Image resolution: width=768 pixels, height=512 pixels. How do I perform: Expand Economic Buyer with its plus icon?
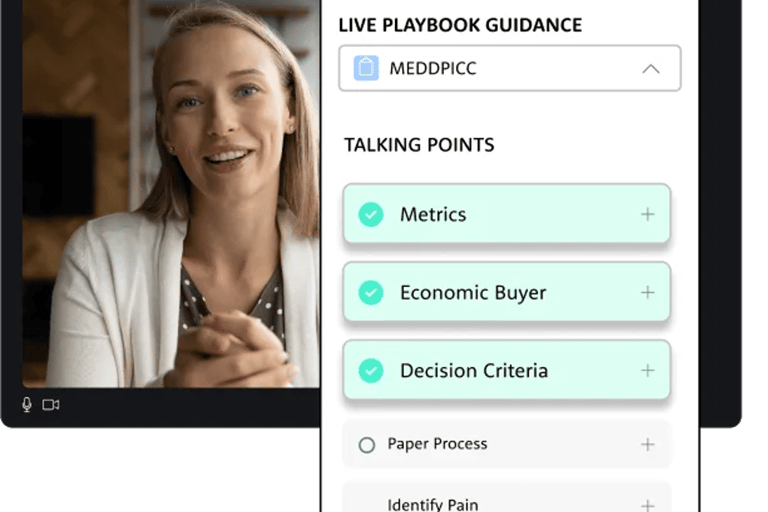tap(648, 293)
